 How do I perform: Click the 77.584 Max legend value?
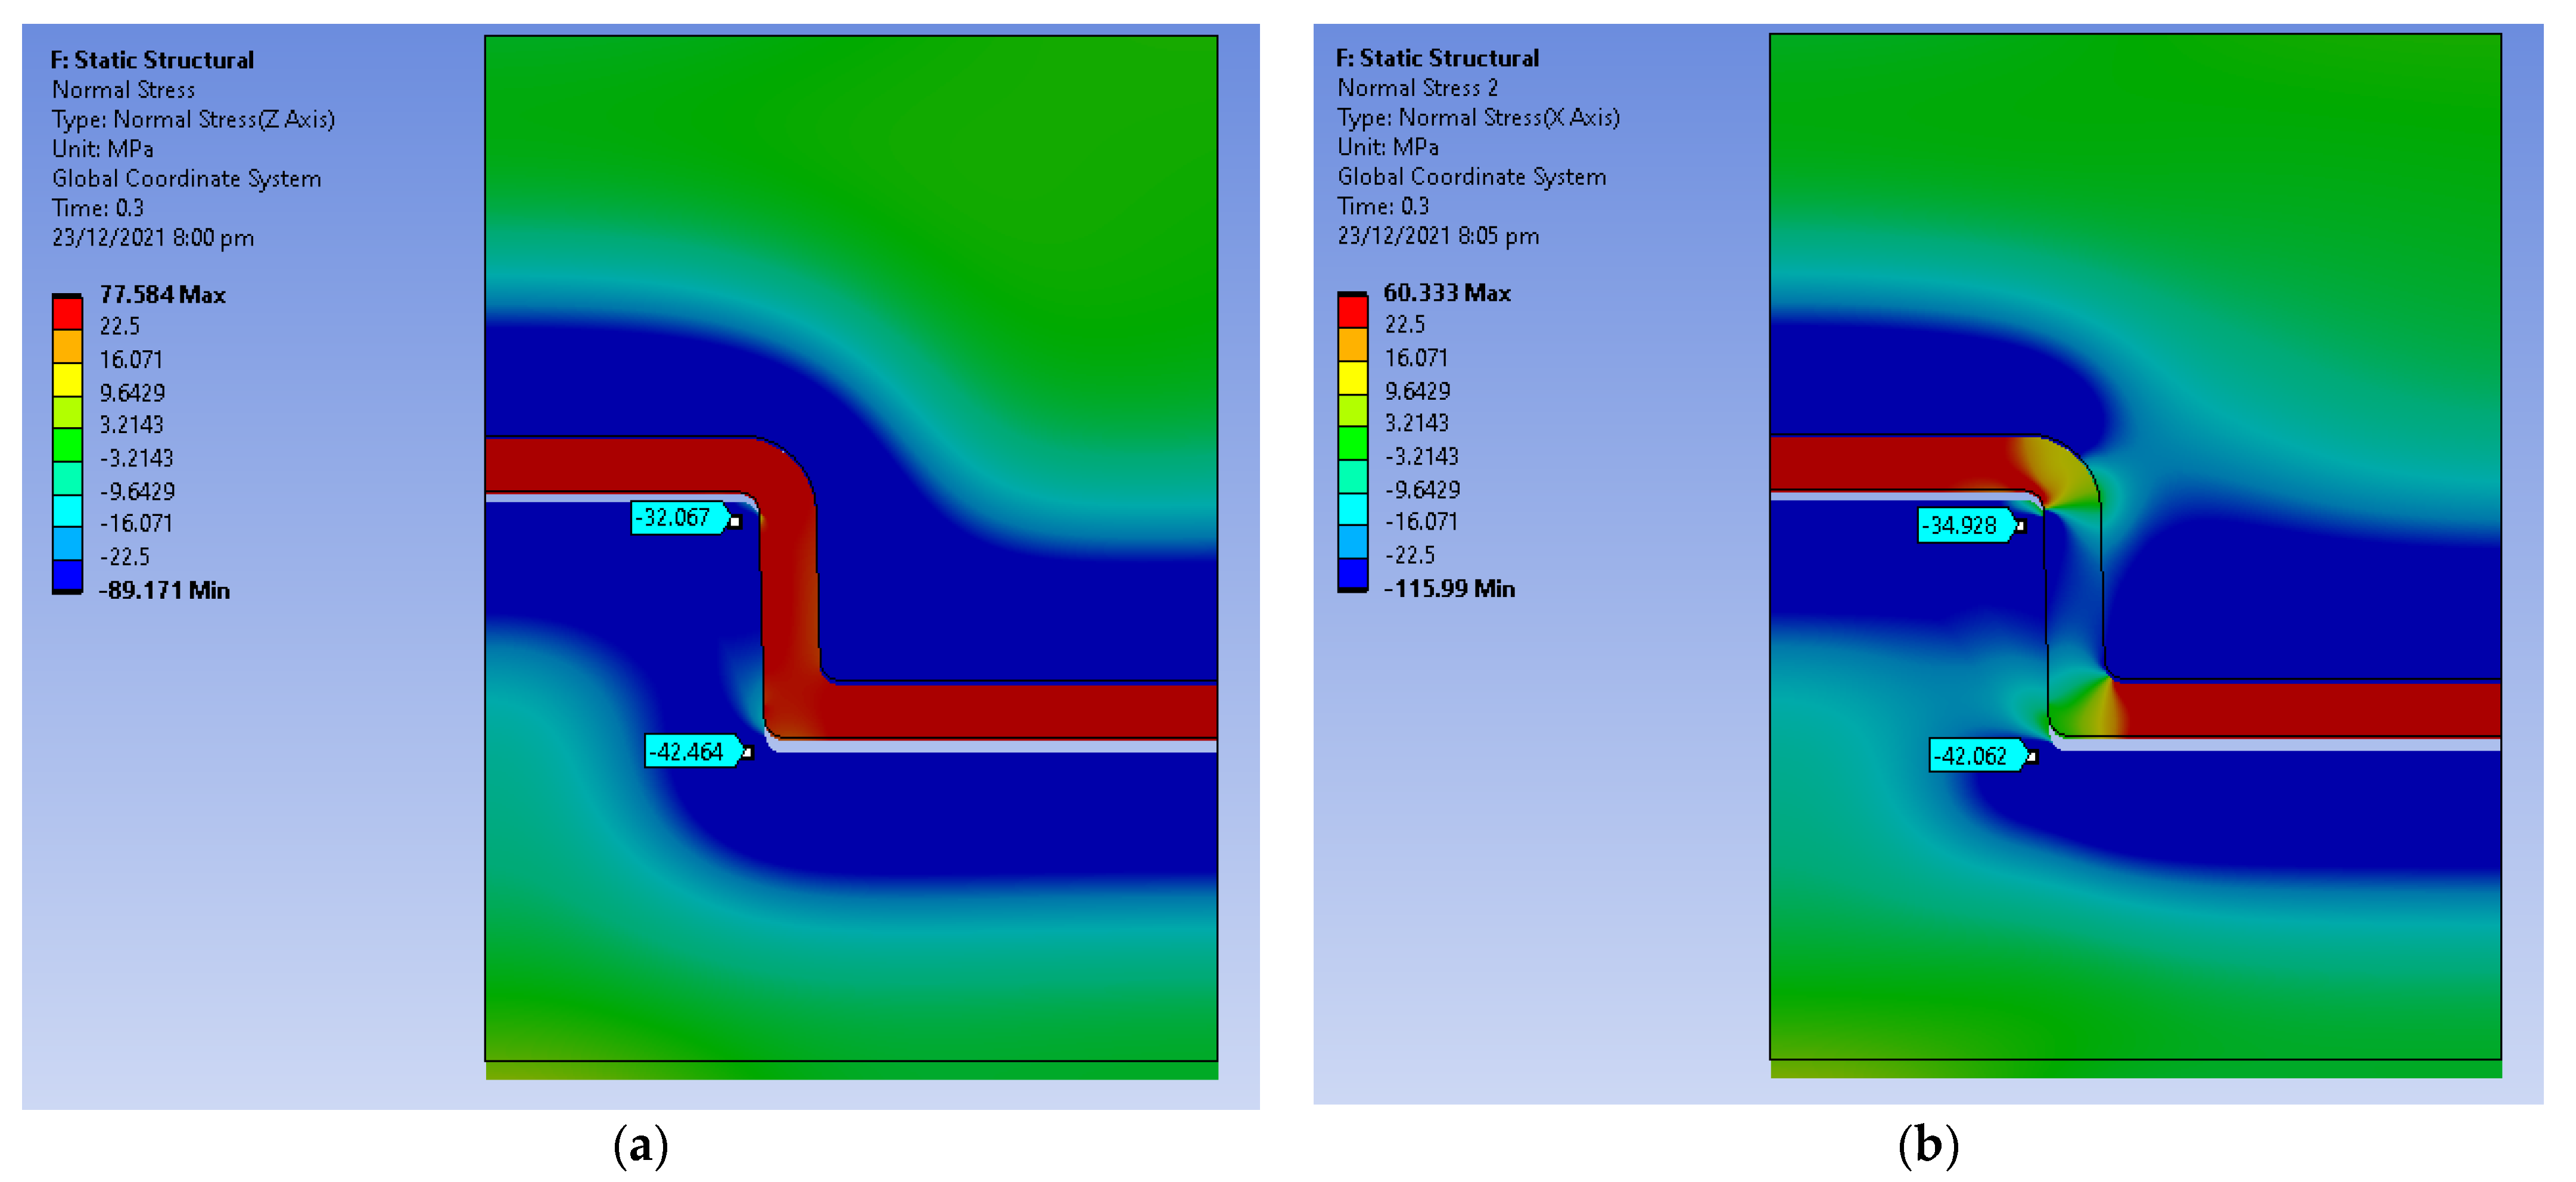[162, 295]
